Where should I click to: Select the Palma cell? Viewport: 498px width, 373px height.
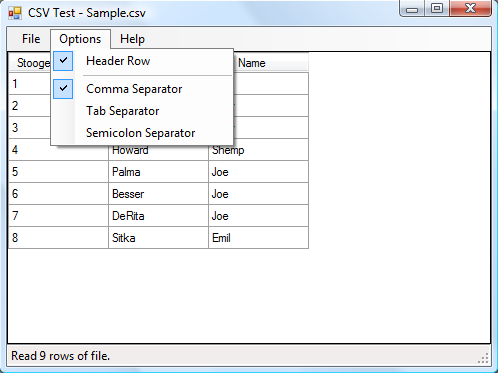(158, 172)
